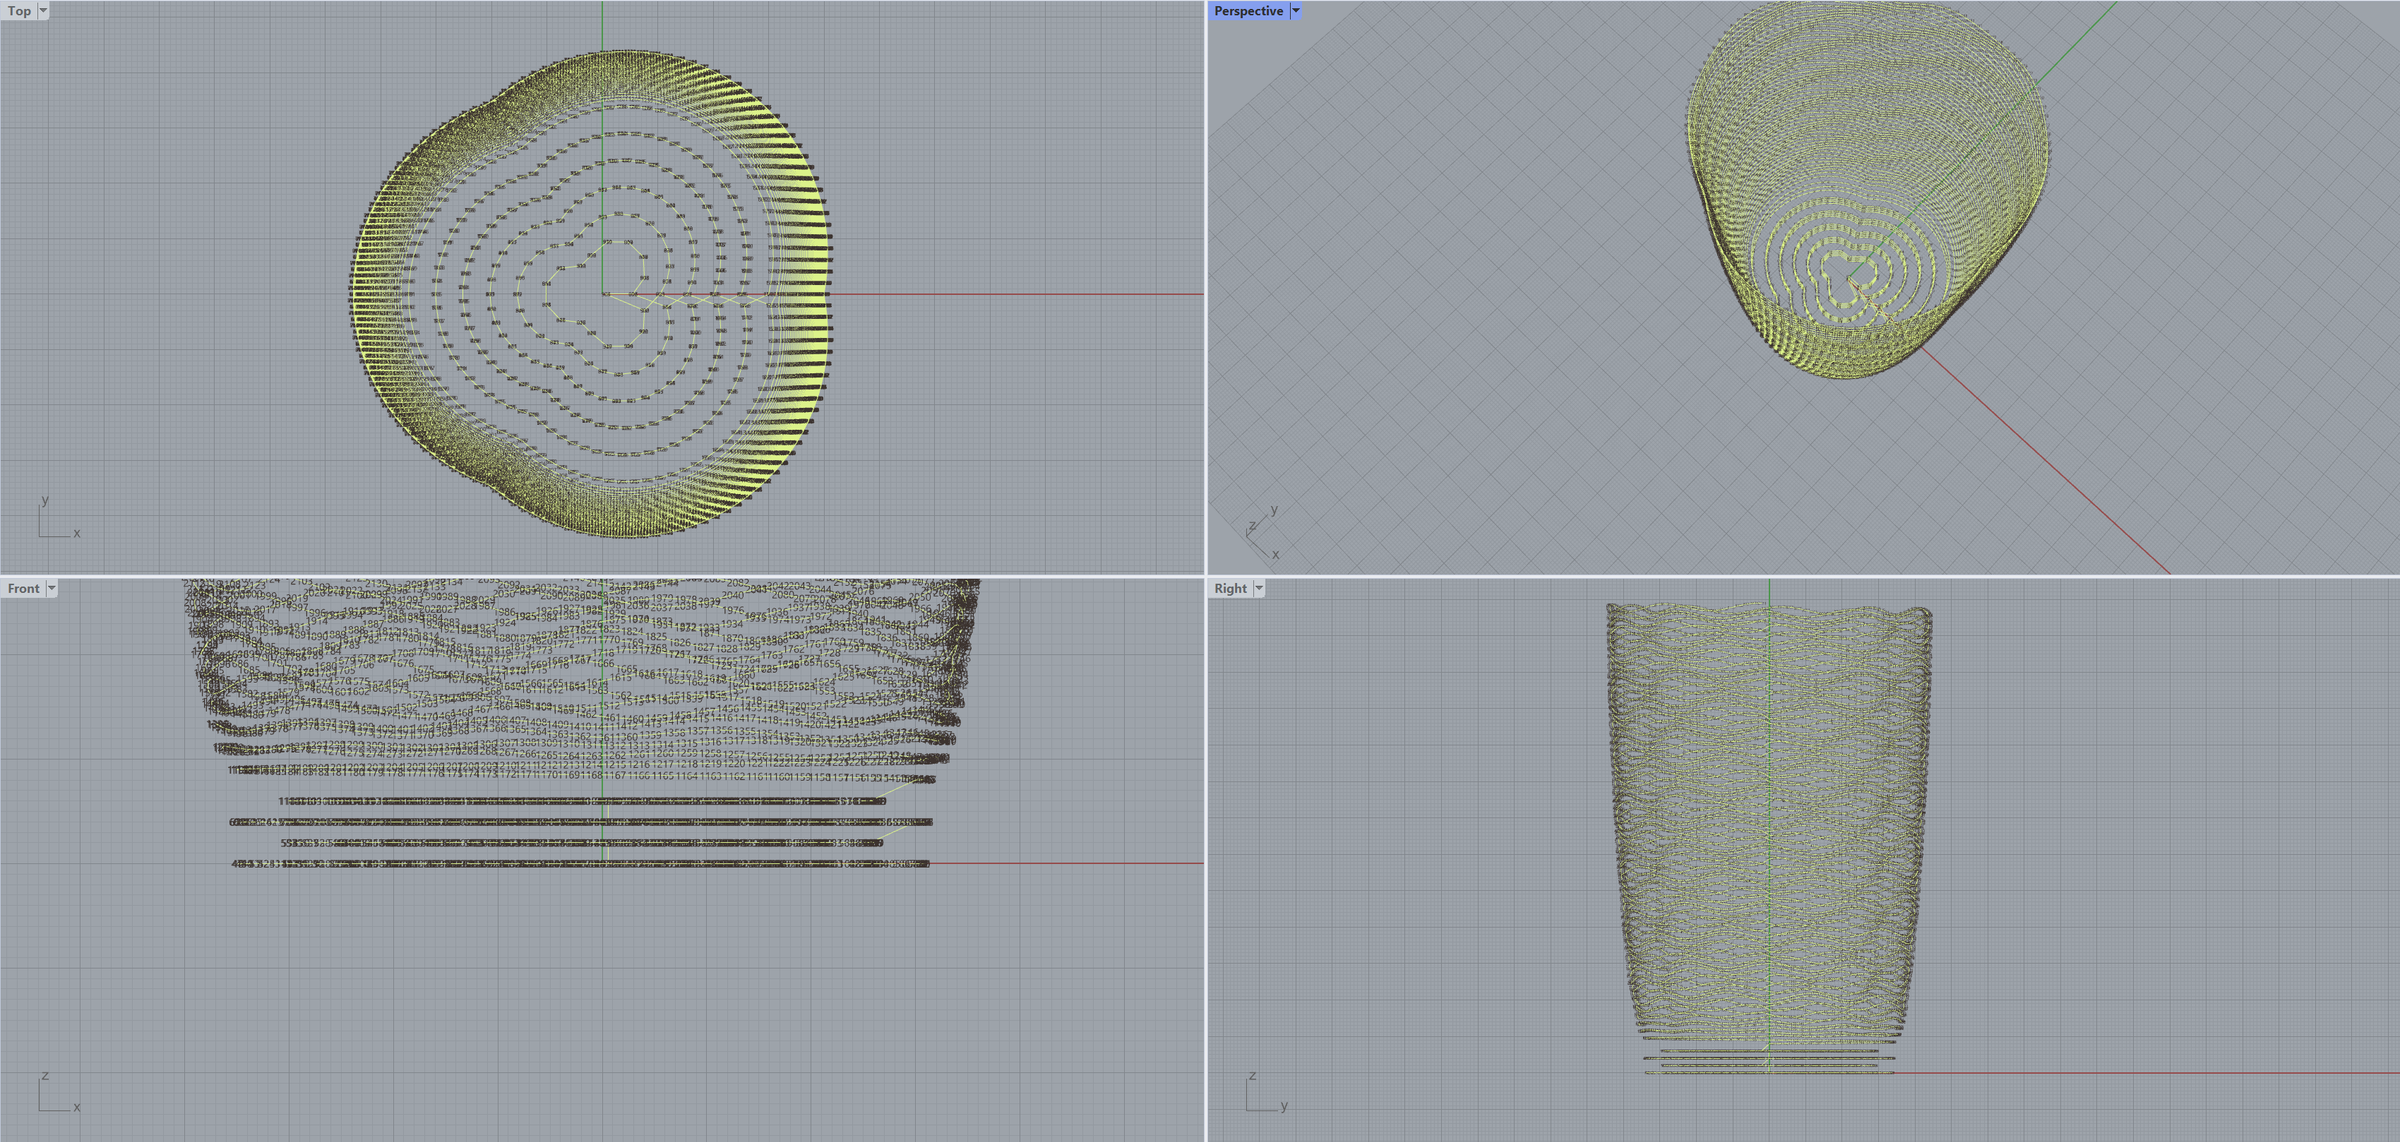Click the x axis label in Top viewport gizmo

(x=77, y=533)
